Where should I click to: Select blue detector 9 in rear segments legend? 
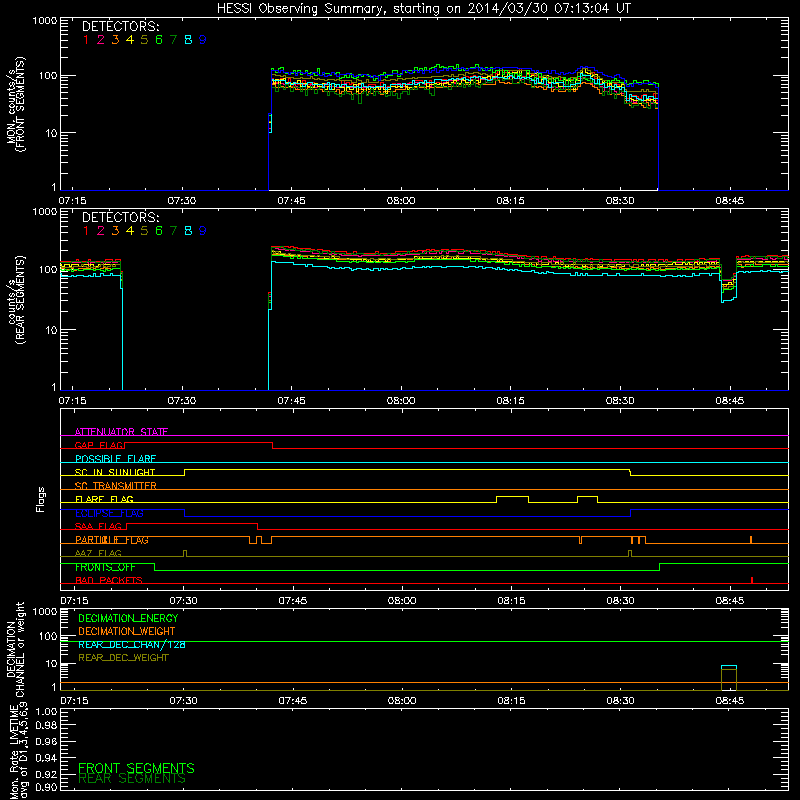pyautogui.click(x=203, y=231)
